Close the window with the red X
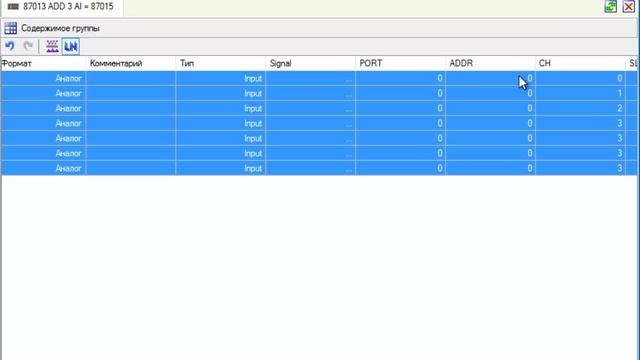The height and width of the screenshot is (360, 640). (x=629, y=7)
